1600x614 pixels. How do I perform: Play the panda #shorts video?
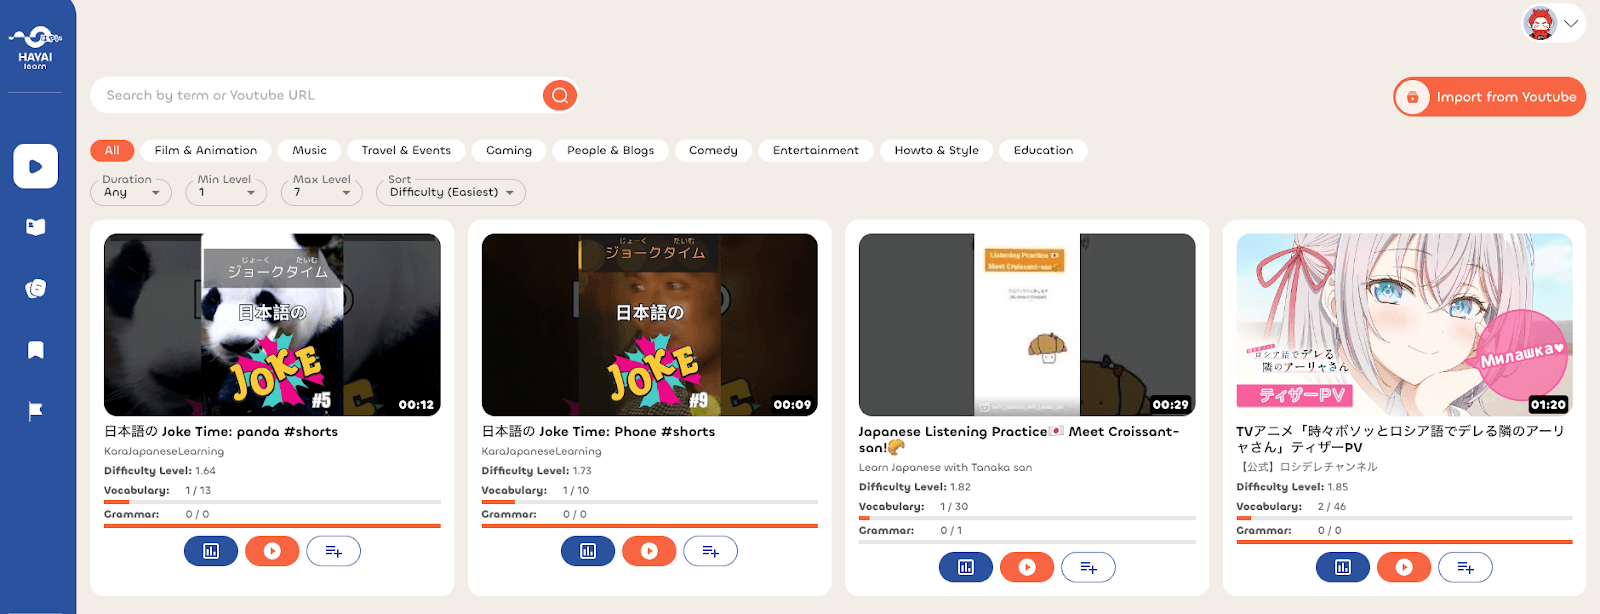[x=272, y=551]
